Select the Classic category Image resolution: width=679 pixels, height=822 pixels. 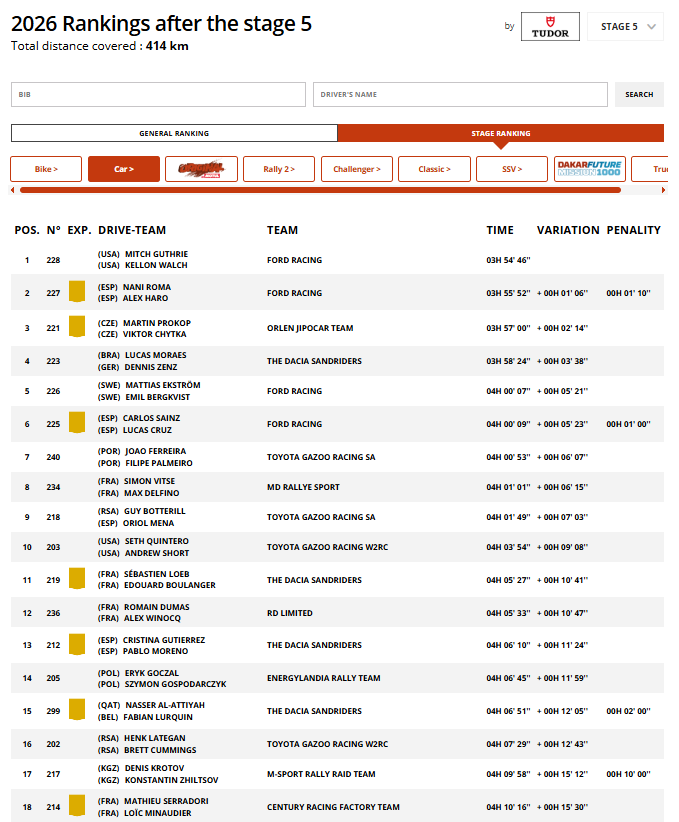[434, 169]
